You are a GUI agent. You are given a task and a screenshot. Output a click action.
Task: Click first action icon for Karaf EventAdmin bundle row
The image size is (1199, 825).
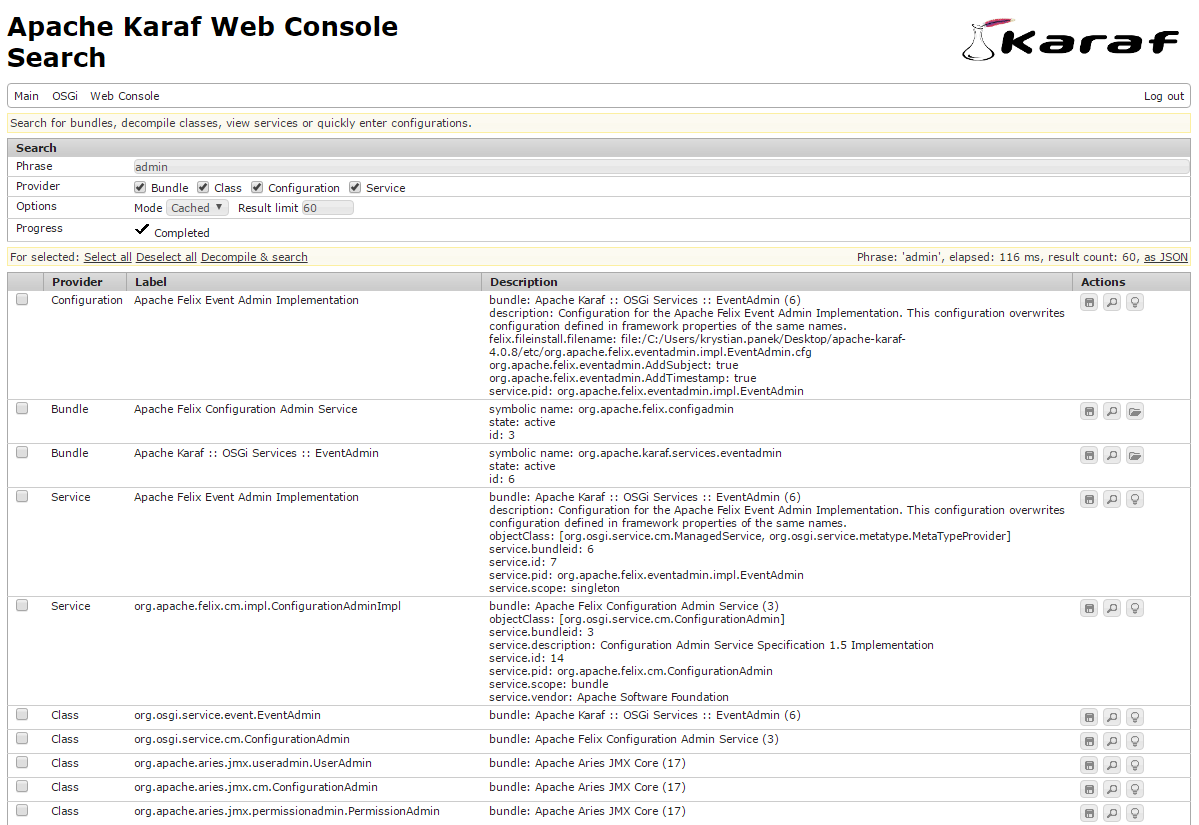(x=1089, y=456)
